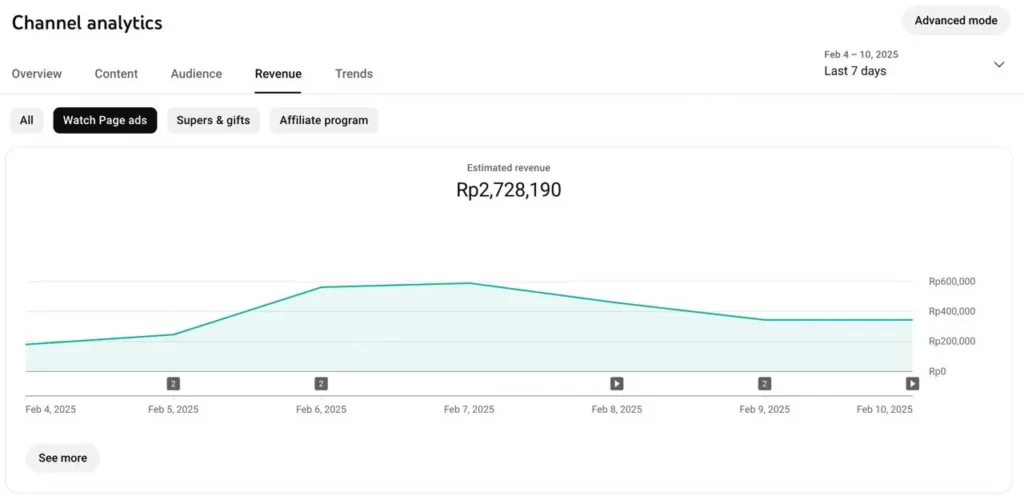Filter revenue by Supers & gifts
This screenshot has width=1024, height=500.
213,121
